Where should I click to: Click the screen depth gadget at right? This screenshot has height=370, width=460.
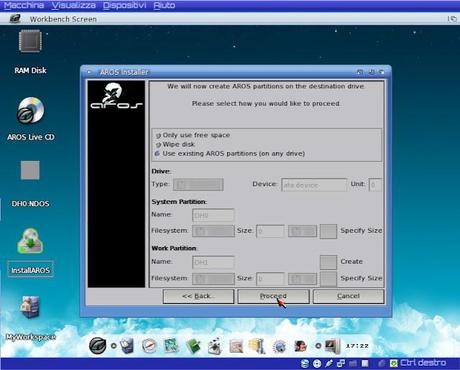click(x=452, y=19)
